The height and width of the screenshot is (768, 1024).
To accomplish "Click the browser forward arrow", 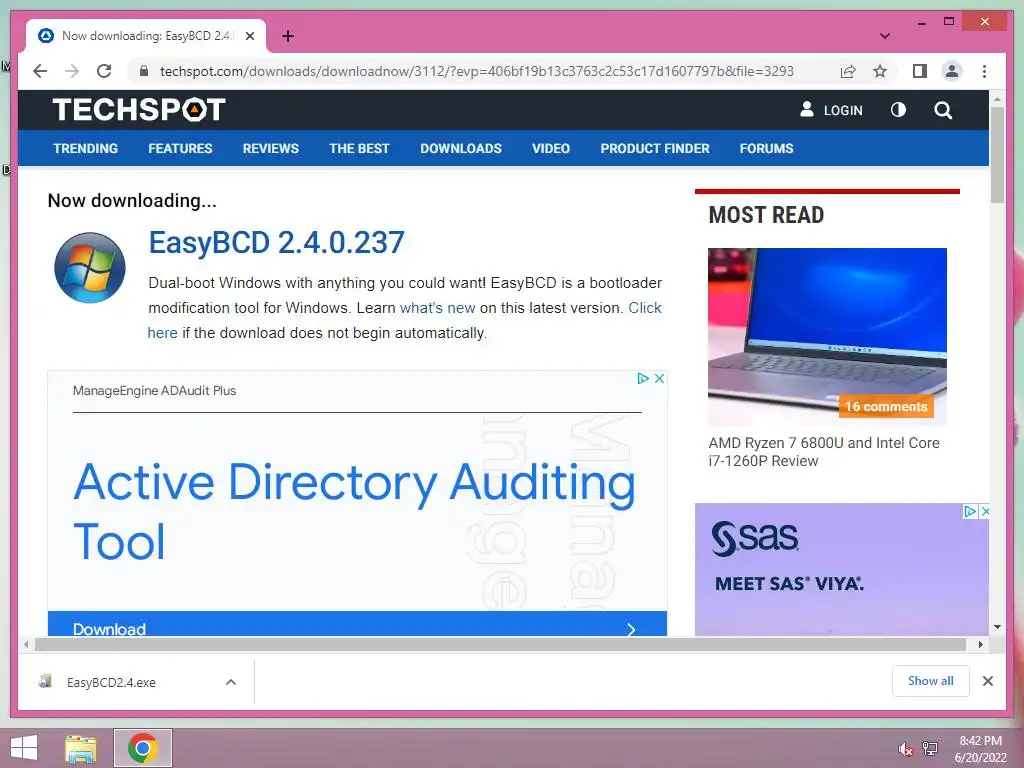I will 72,71.
